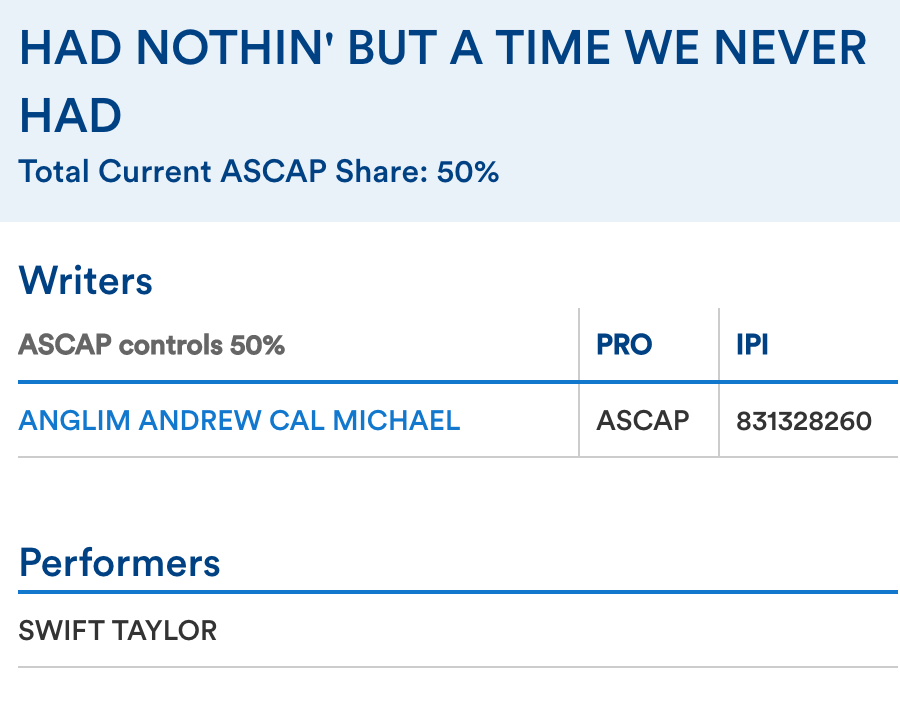Select the ASCAP value in PRO column
Screen dimensions: 900x712
click(642, 420)
